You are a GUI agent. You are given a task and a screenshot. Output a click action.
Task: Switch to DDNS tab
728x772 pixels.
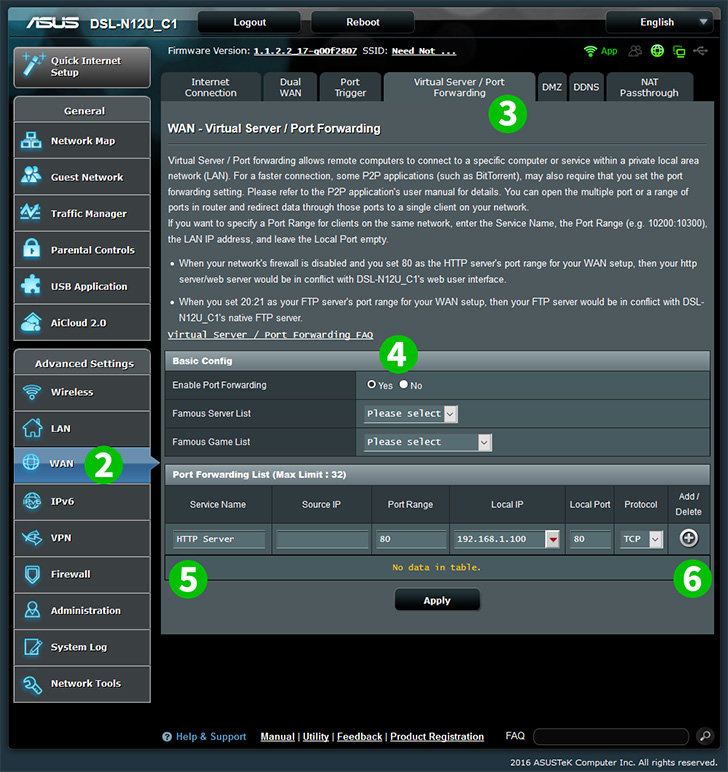coord(586,88)
